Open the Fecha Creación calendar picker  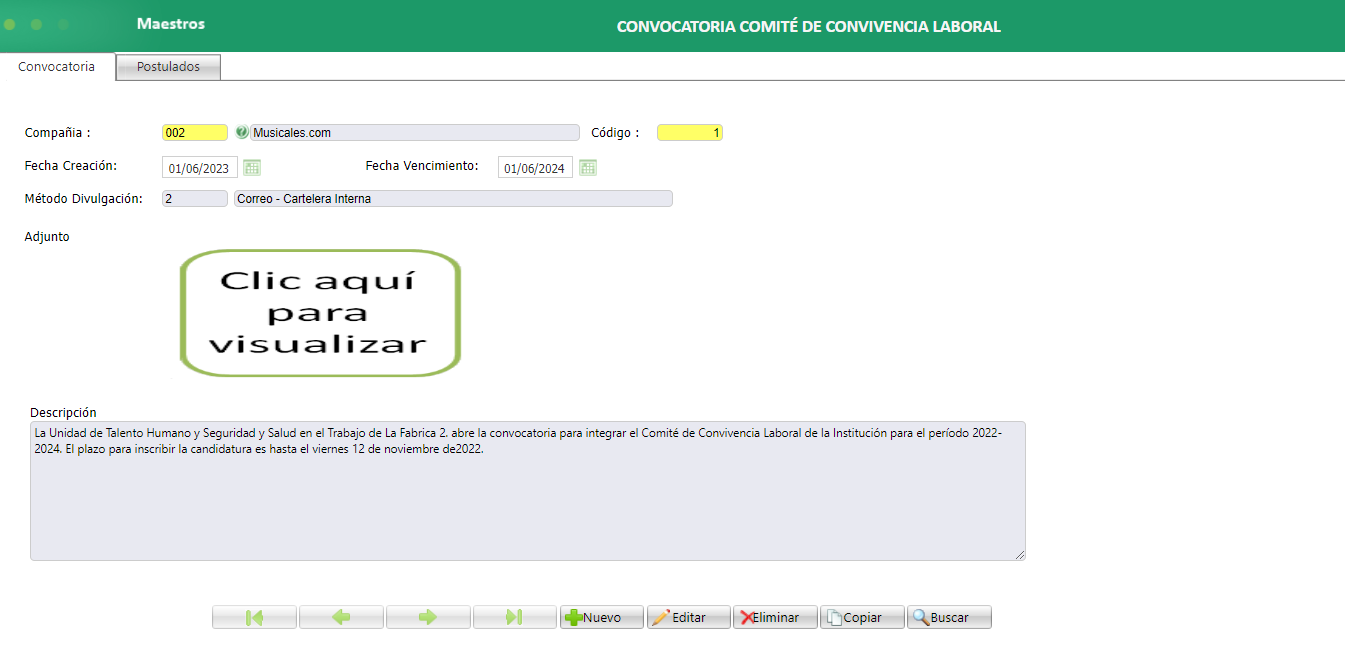click(x=251, y=167)
